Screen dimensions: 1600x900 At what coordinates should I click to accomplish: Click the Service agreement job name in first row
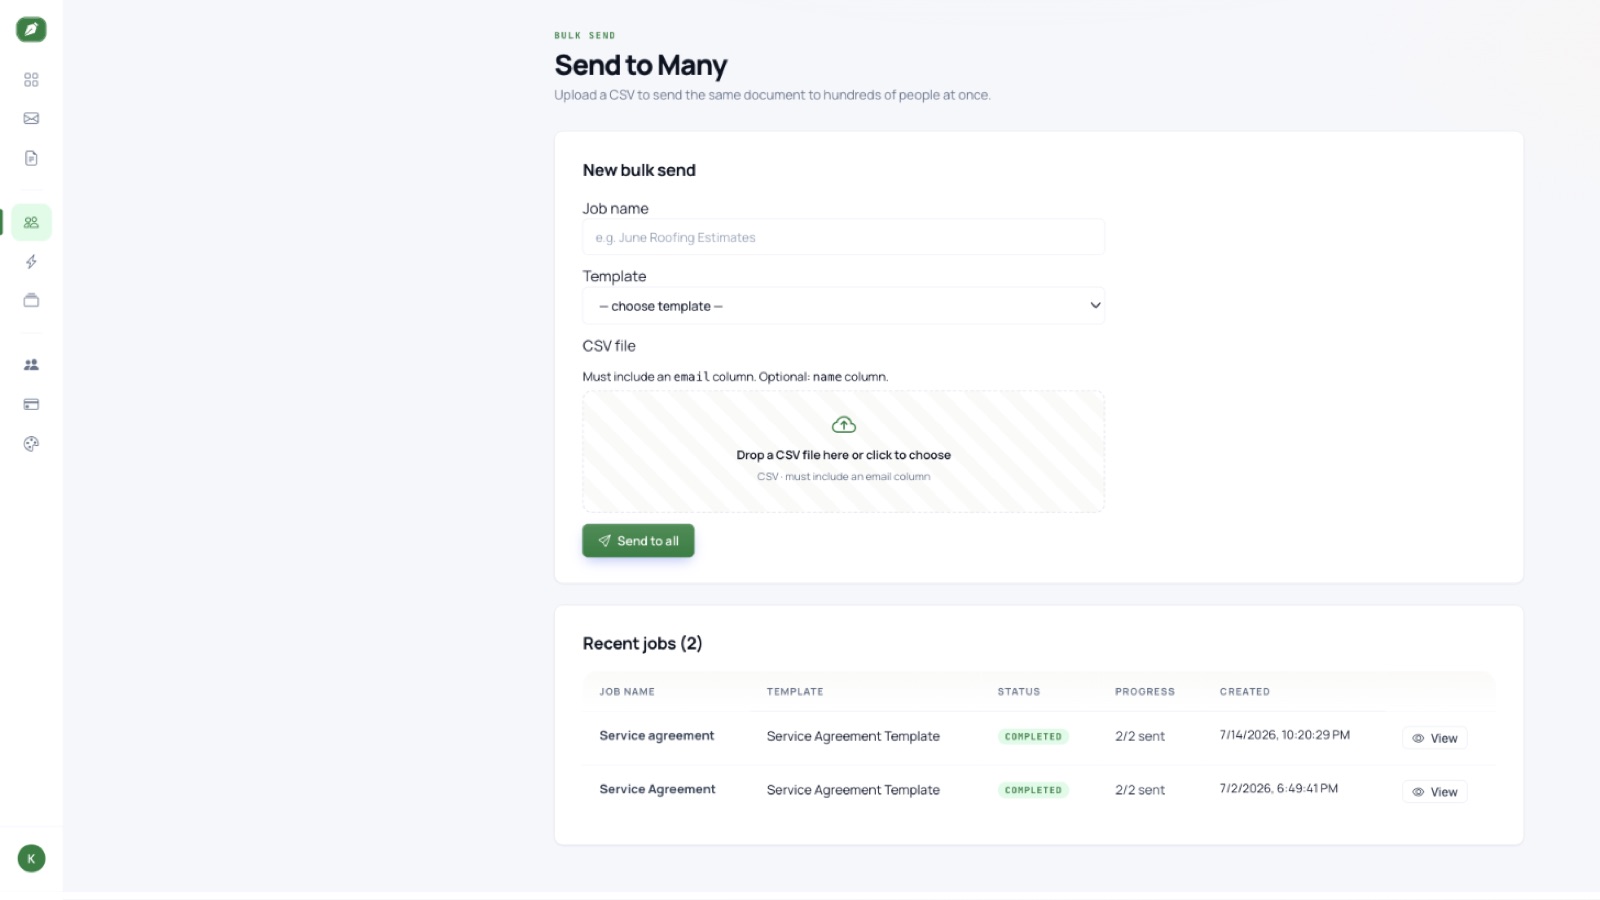(x=657, y=736)
